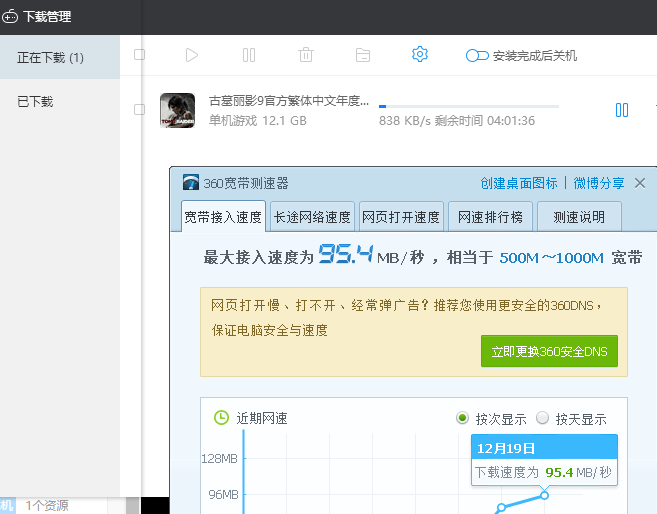Click the Tomb Raider game thumbnail
This screenshot has height=514, width=657.
178,110
